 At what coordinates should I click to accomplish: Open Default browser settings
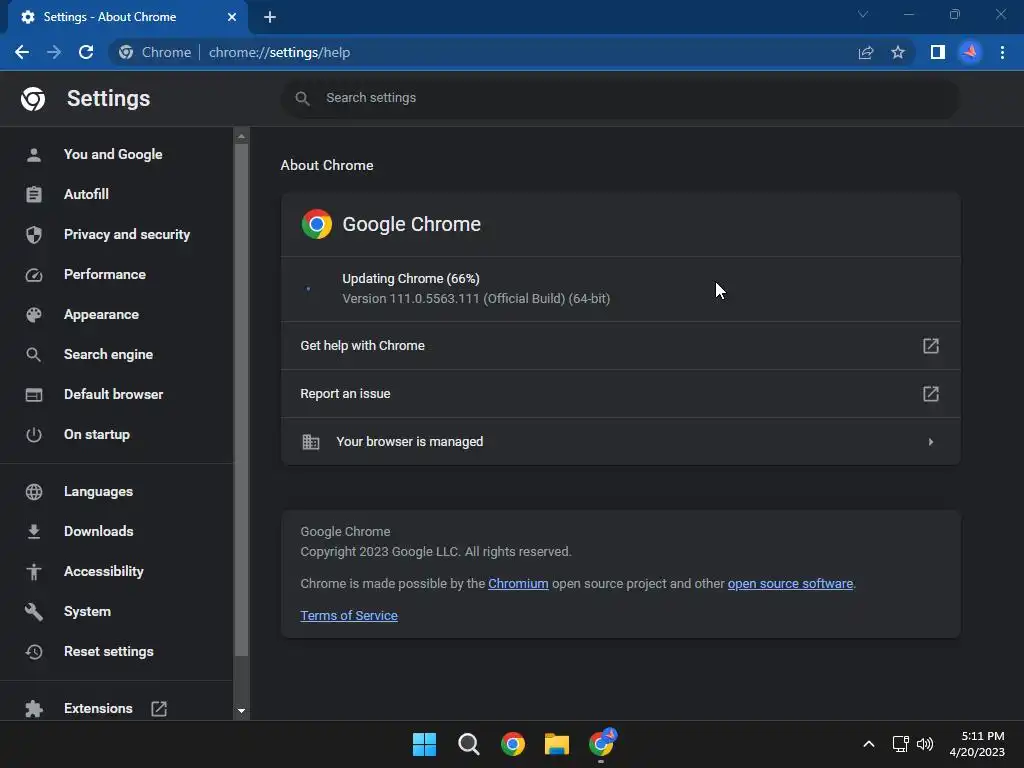click(x=114, y=394)
